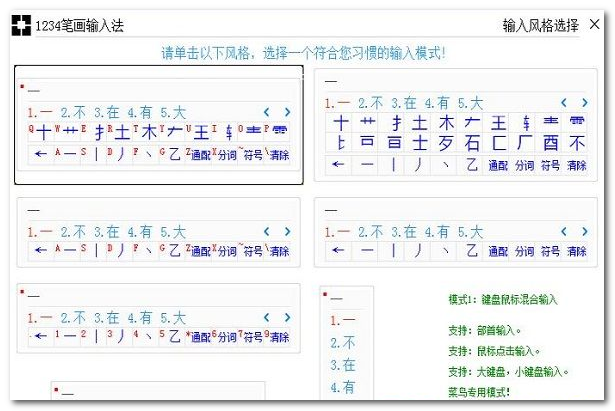Click the 1234笔画输入法 logo icon
This screenshot has width=615, height=411.
click(21, 25)
